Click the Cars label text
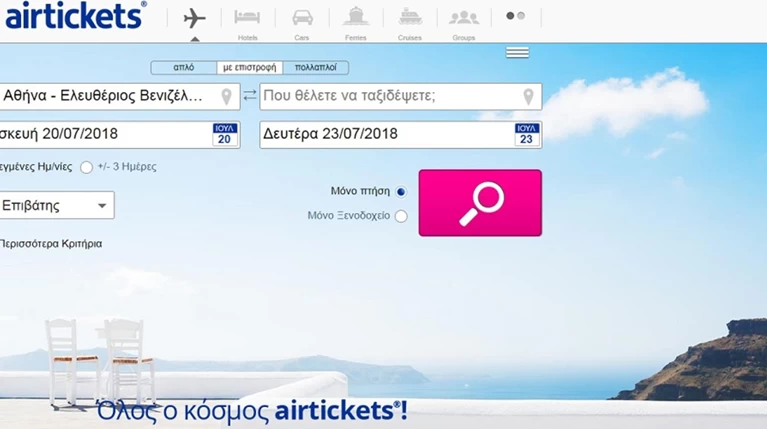The width and height of the screenshot is (767, 429). (302, 38)
